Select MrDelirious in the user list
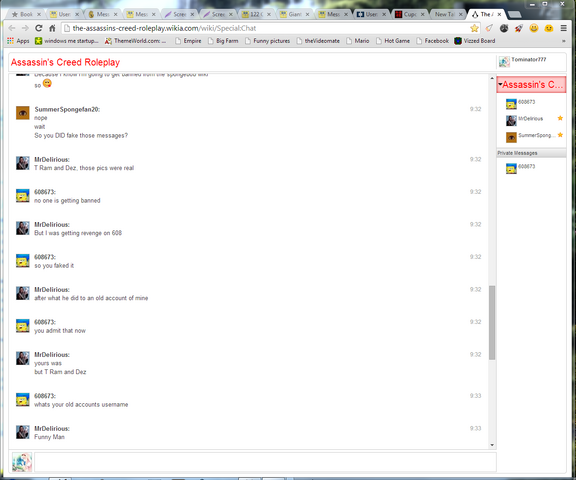The image size is (576, 480). 531,120
